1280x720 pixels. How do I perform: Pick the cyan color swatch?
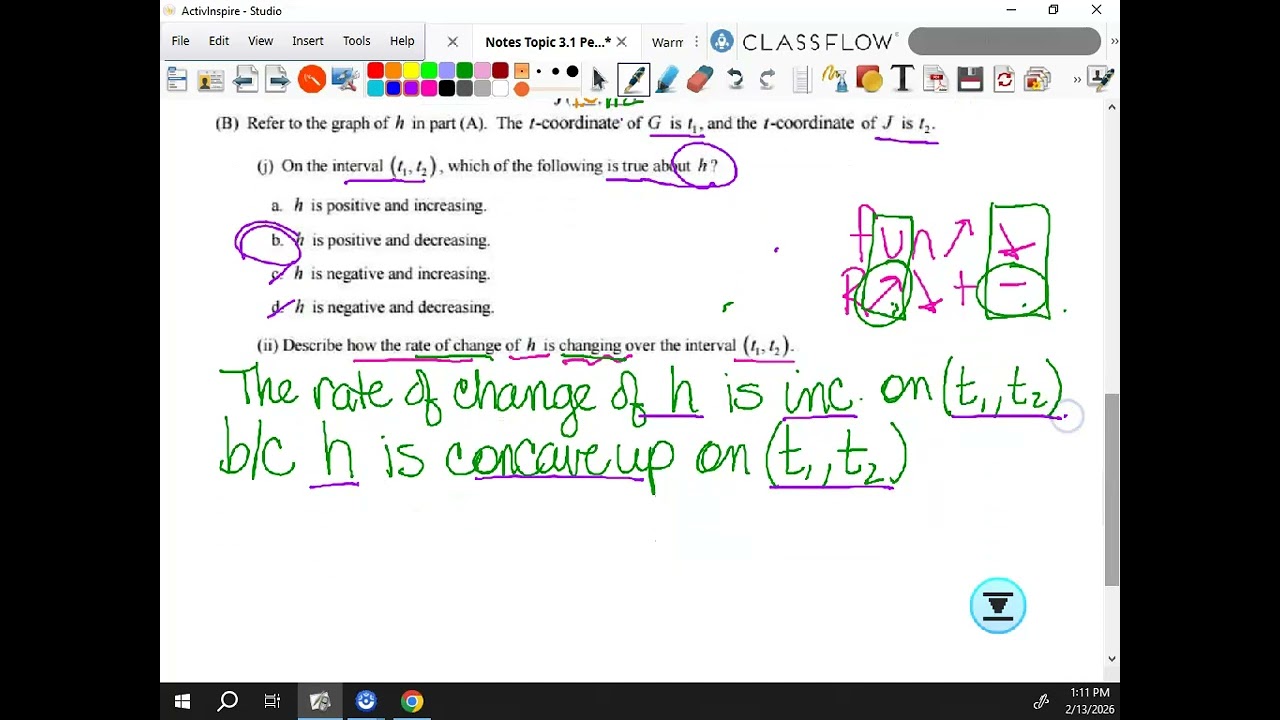click(375, 89)
